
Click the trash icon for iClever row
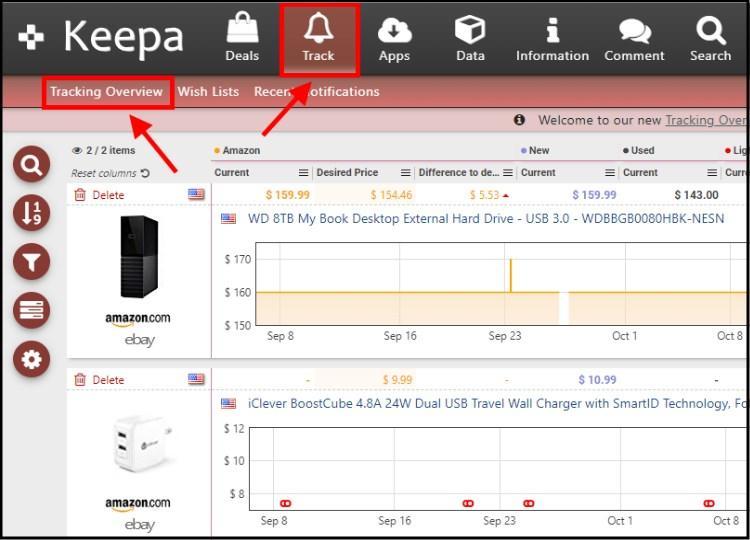click(80, 380)
